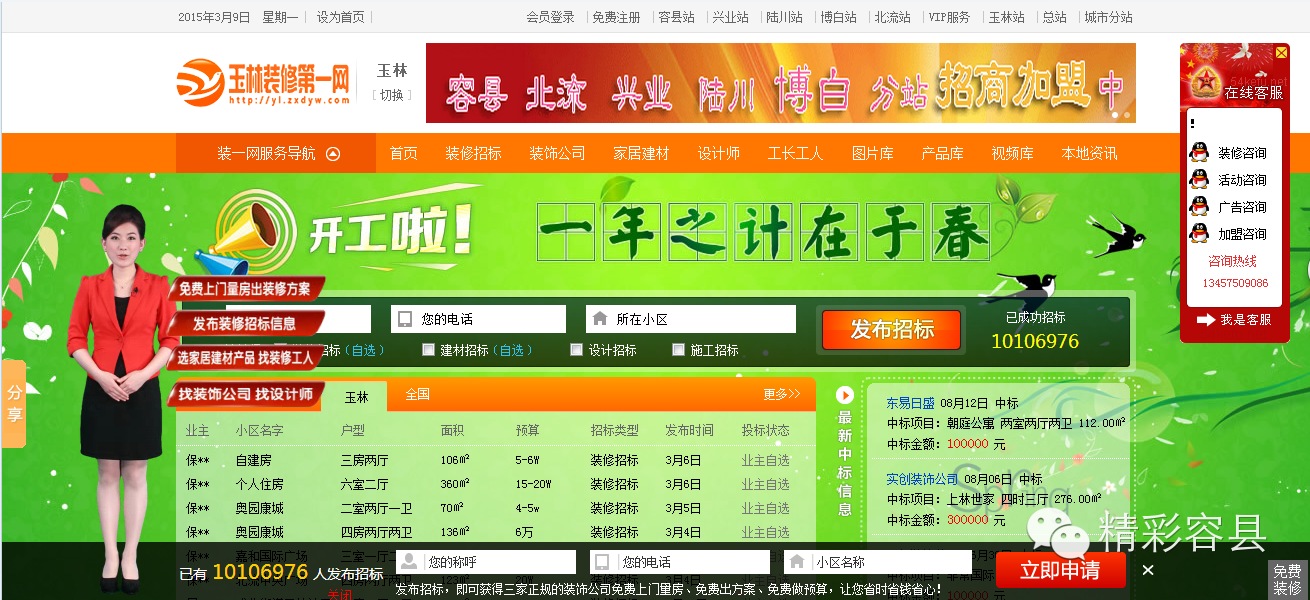Image resolution: width=1310 pixels, height=600 pixels.
Task: Open 家居建材 in navigation bar
Action: (x=641, y=154)
